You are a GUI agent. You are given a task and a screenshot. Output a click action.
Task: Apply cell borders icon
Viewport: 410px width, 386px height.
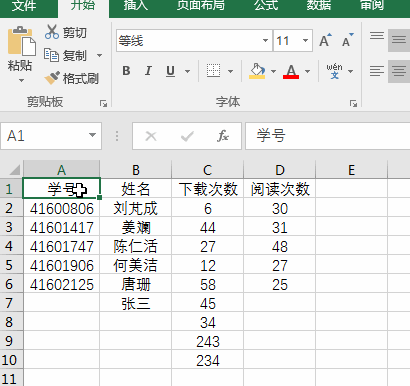(213, 71)
